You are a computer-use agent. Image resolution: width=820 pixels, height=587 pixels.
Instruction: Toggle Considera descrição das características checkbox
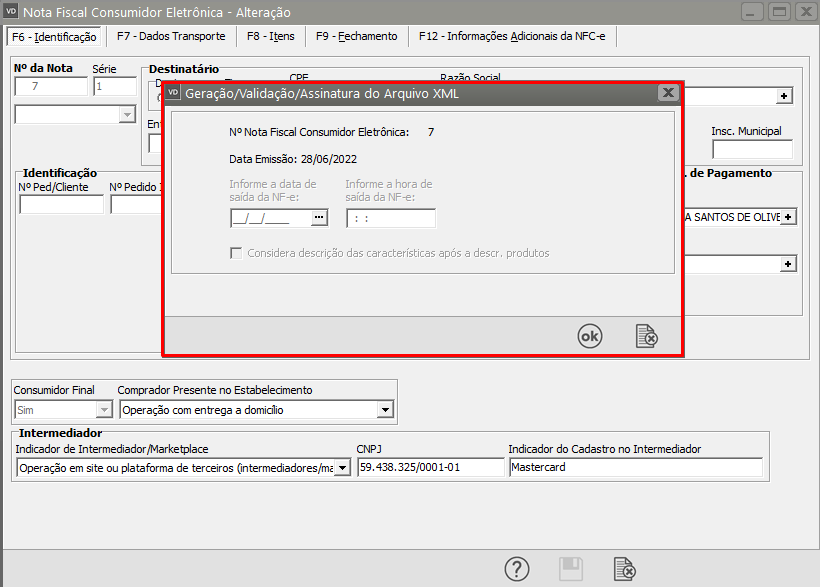236,253
